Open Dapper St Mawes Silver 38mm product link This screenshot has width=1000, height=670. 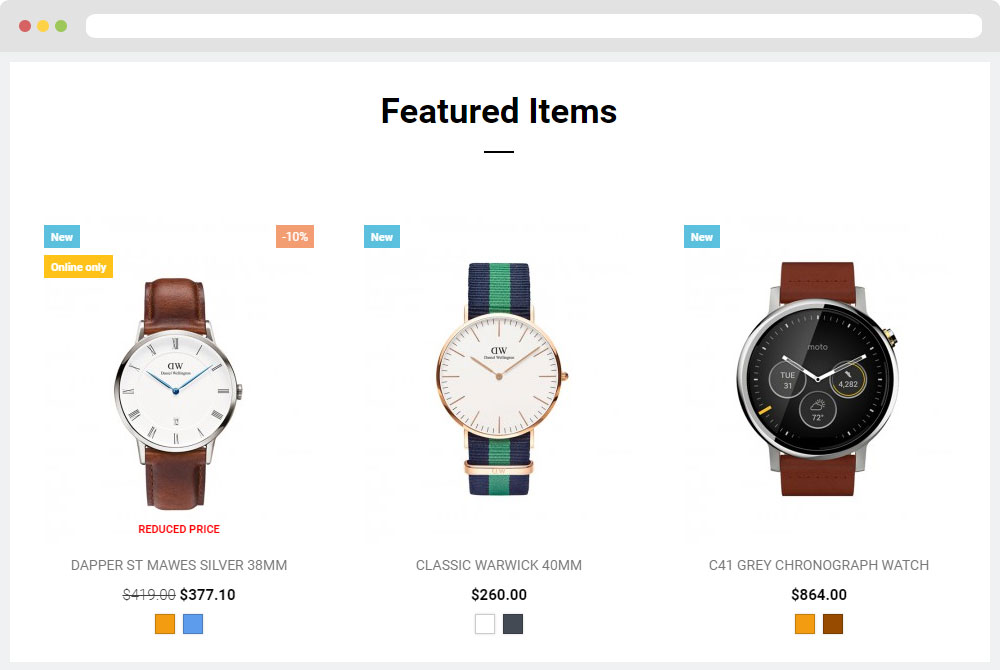[179, 565]
